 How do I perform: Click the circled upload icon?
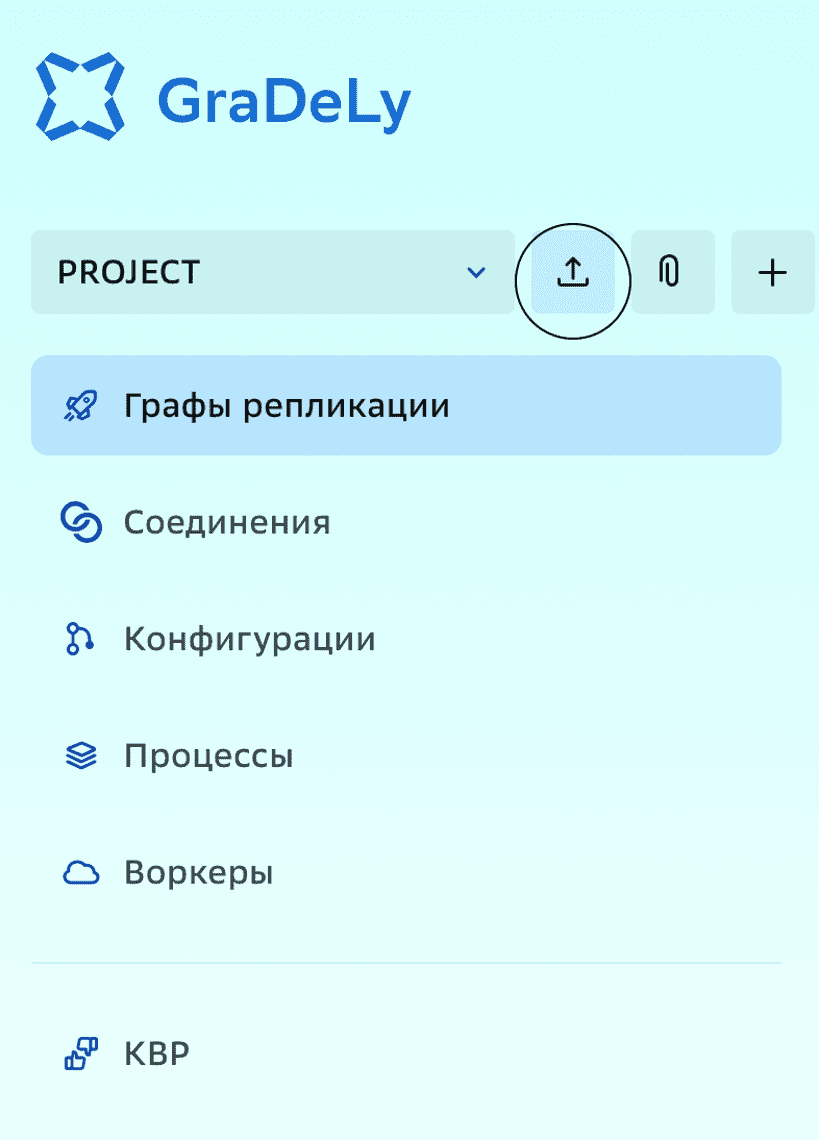pos(572,271)
